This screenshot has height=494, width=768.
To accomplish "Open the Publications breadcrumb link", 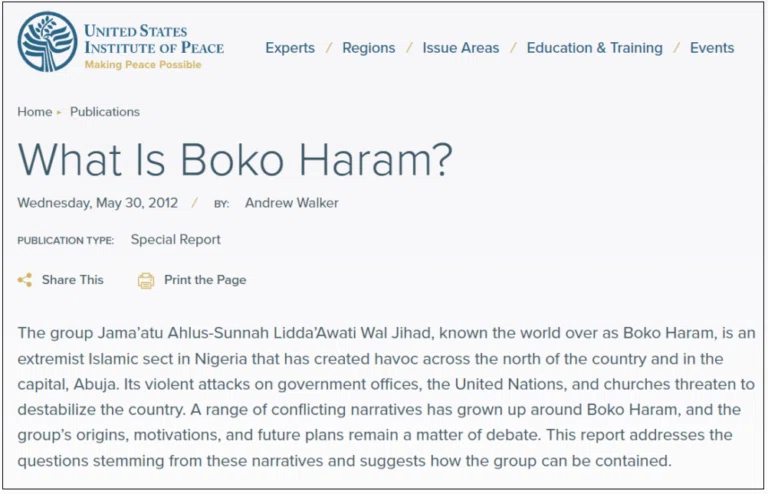I will pos(105,112).
